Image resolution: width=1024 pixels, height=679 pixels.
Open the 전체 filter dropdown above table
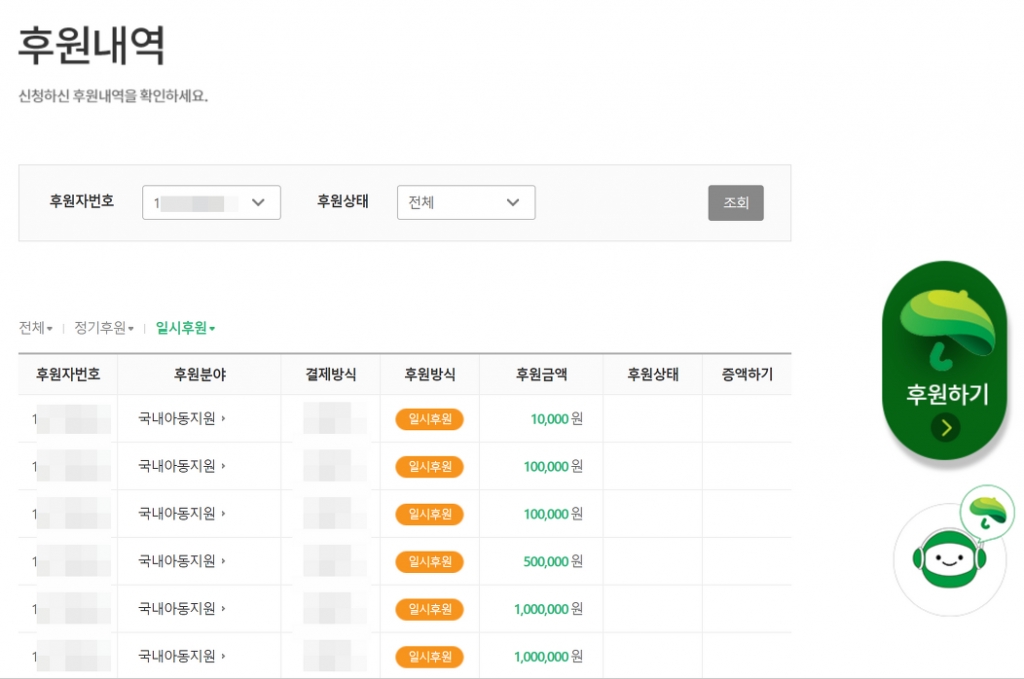[35, 328]
